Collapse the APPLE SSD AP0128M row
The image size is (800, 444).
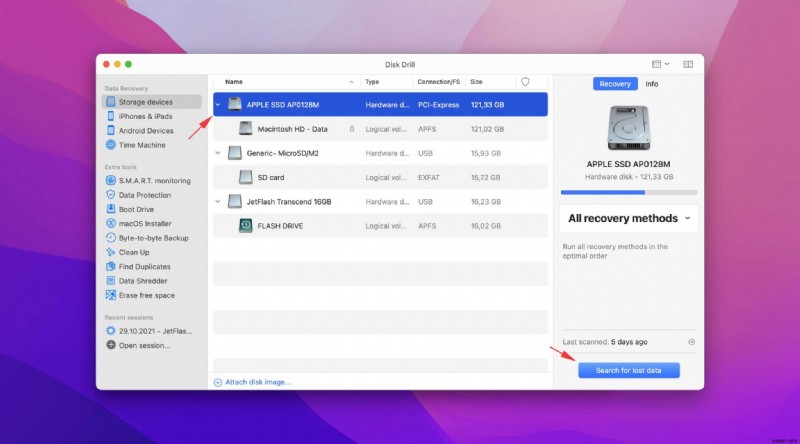[x=218, y=105]
